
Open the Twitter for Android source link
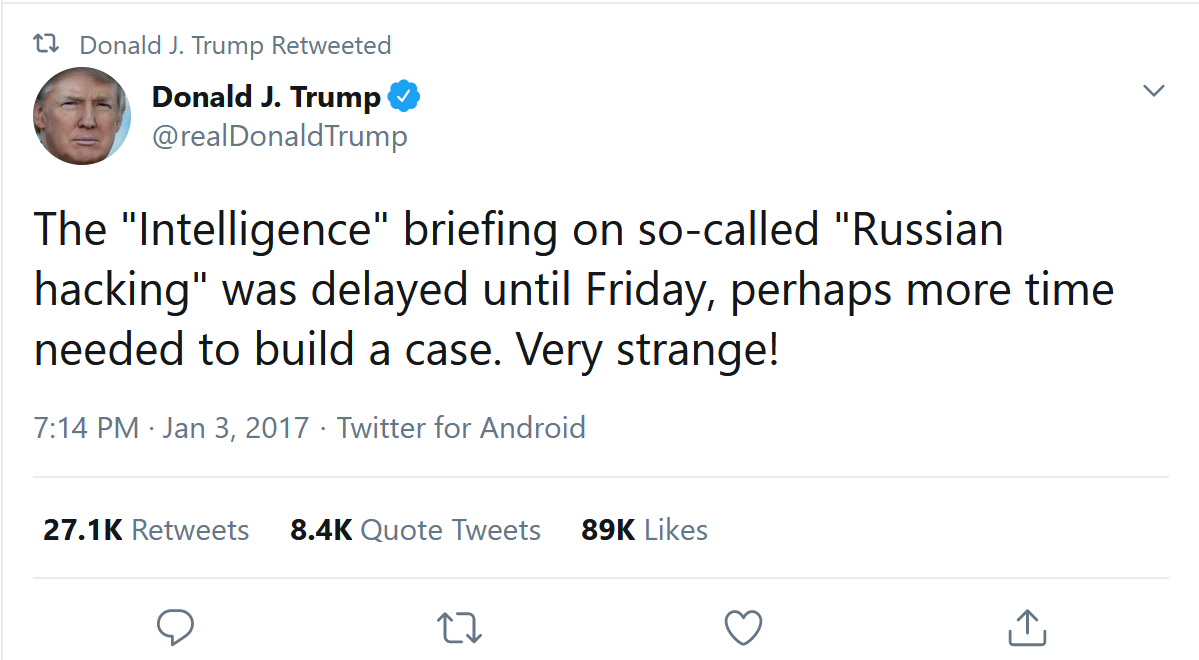(461, 428)
